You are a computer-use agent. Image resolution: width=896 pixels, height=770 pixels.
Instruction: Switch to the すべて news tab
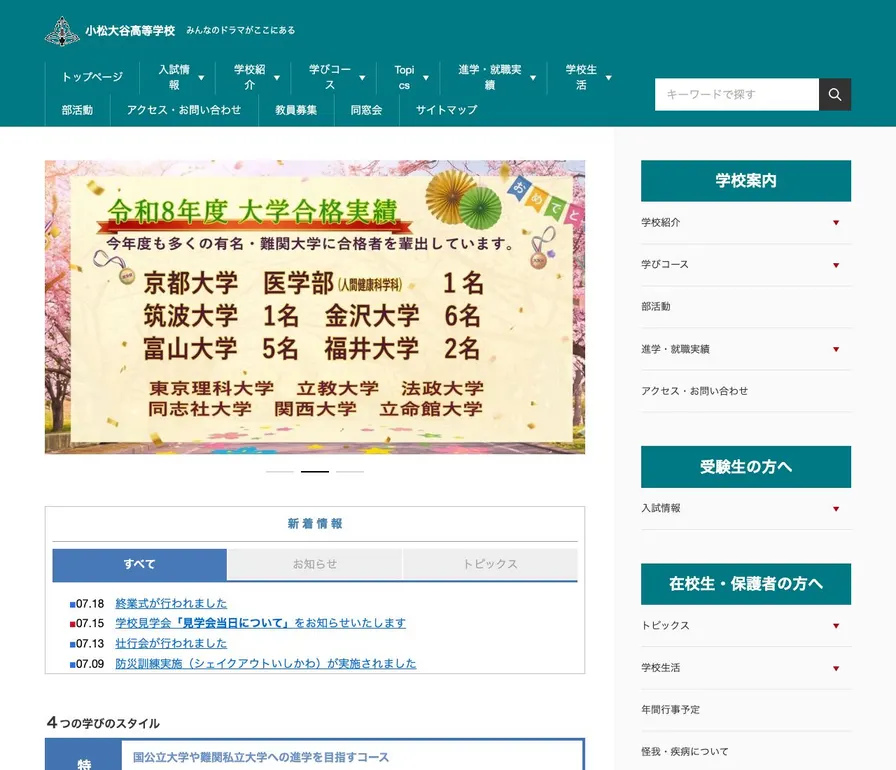tap(139, 564)
